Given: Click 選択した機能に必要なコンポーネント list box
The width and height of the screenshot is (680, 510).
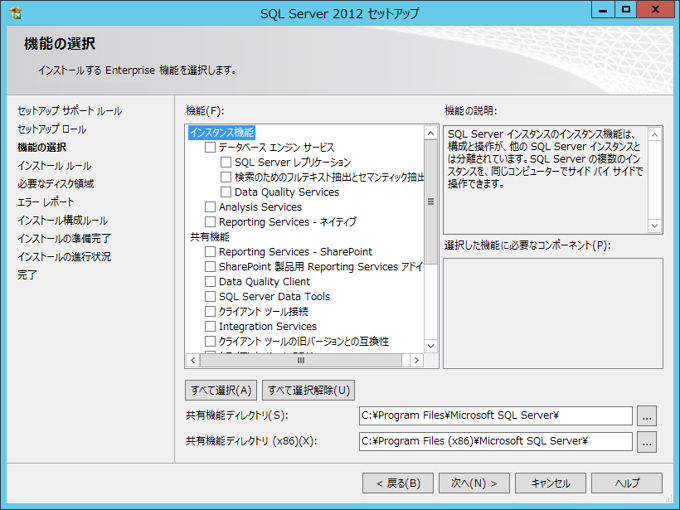Looking at the screenshot, I should pos(553,314).
